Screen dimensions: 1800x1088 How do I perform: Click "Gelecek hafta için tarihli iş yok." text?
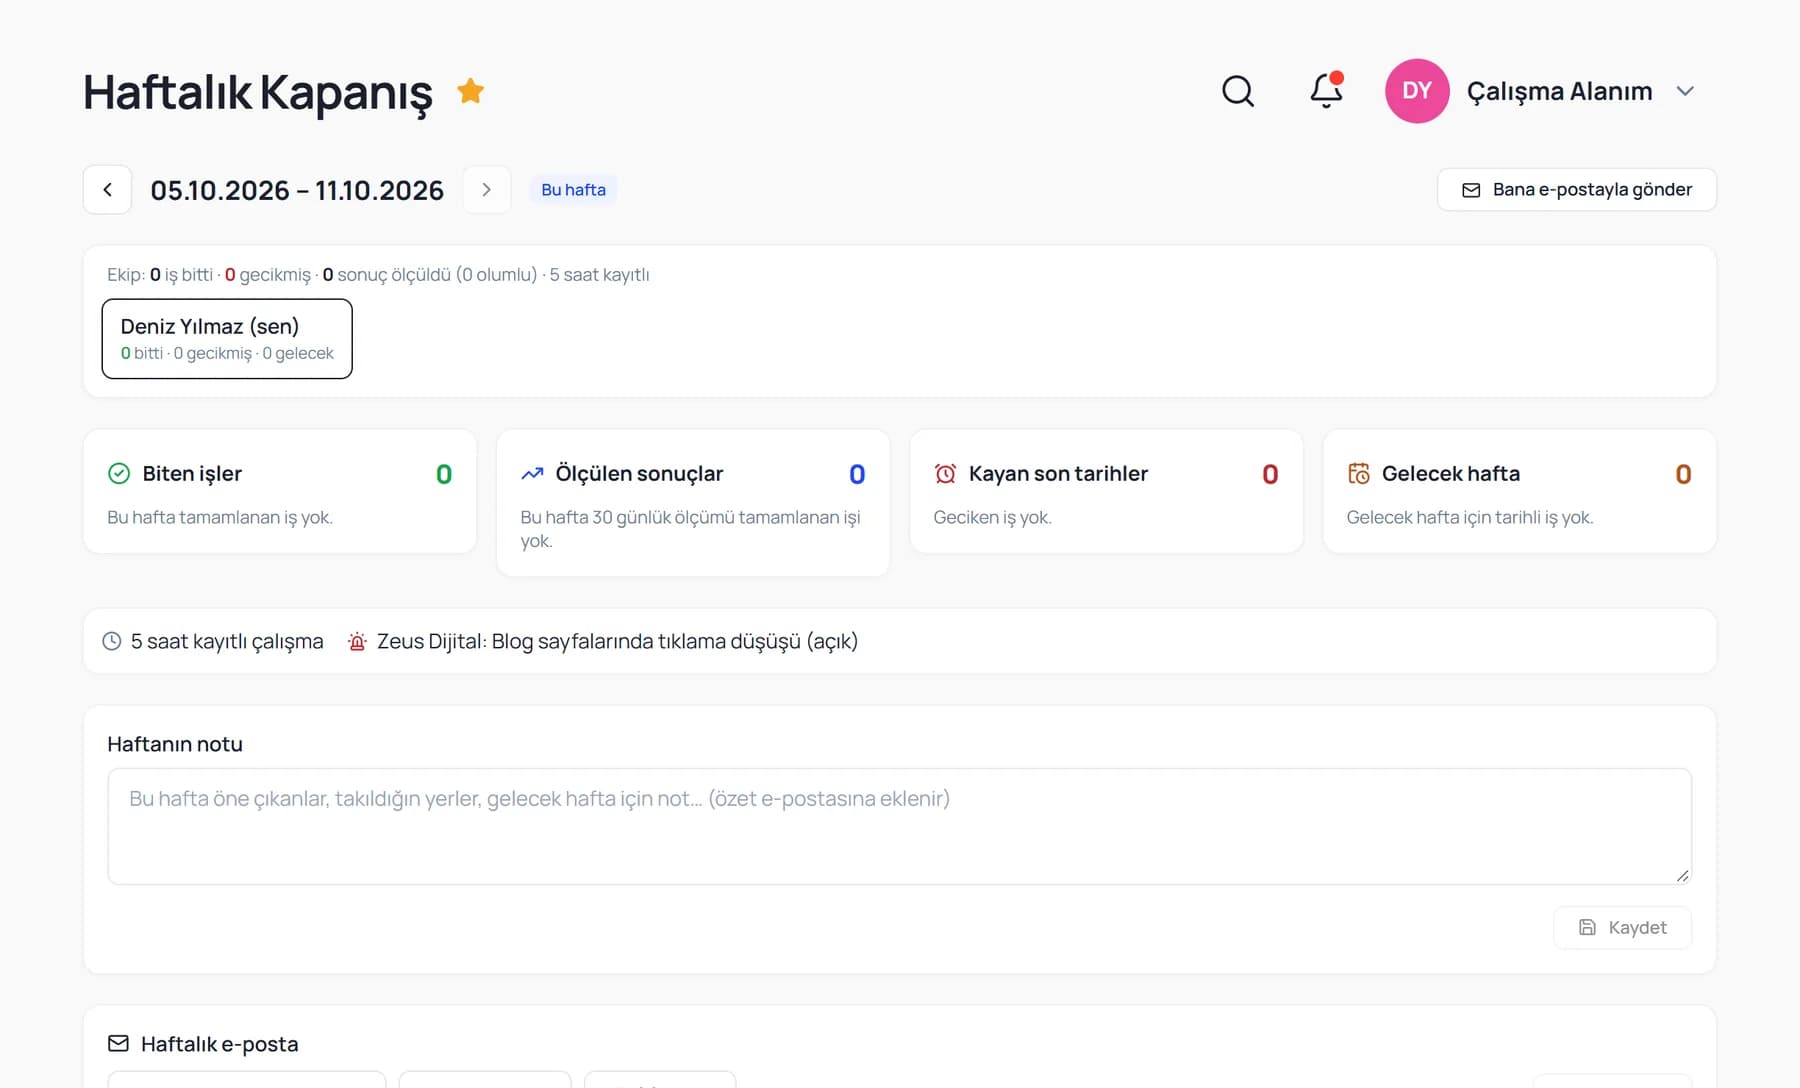click(x=1470, y=517)
